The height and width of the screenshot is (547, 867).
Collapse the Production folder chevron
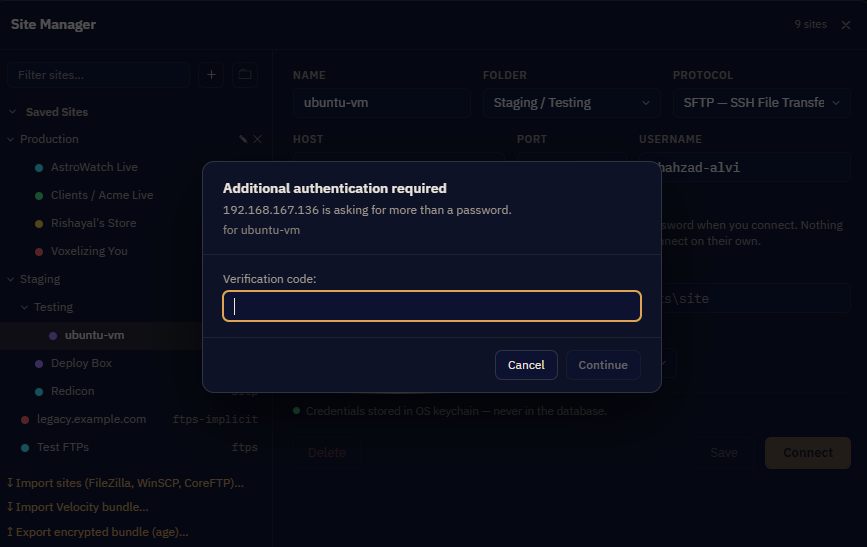coord(11,139)
